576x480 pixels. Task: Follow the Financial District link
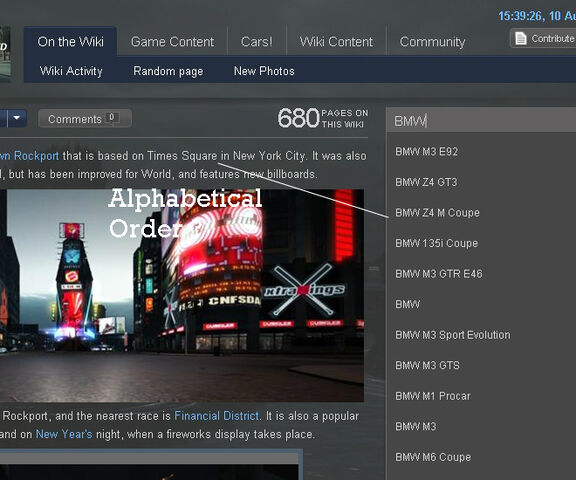pyautogui.click(x=216, y=416)
